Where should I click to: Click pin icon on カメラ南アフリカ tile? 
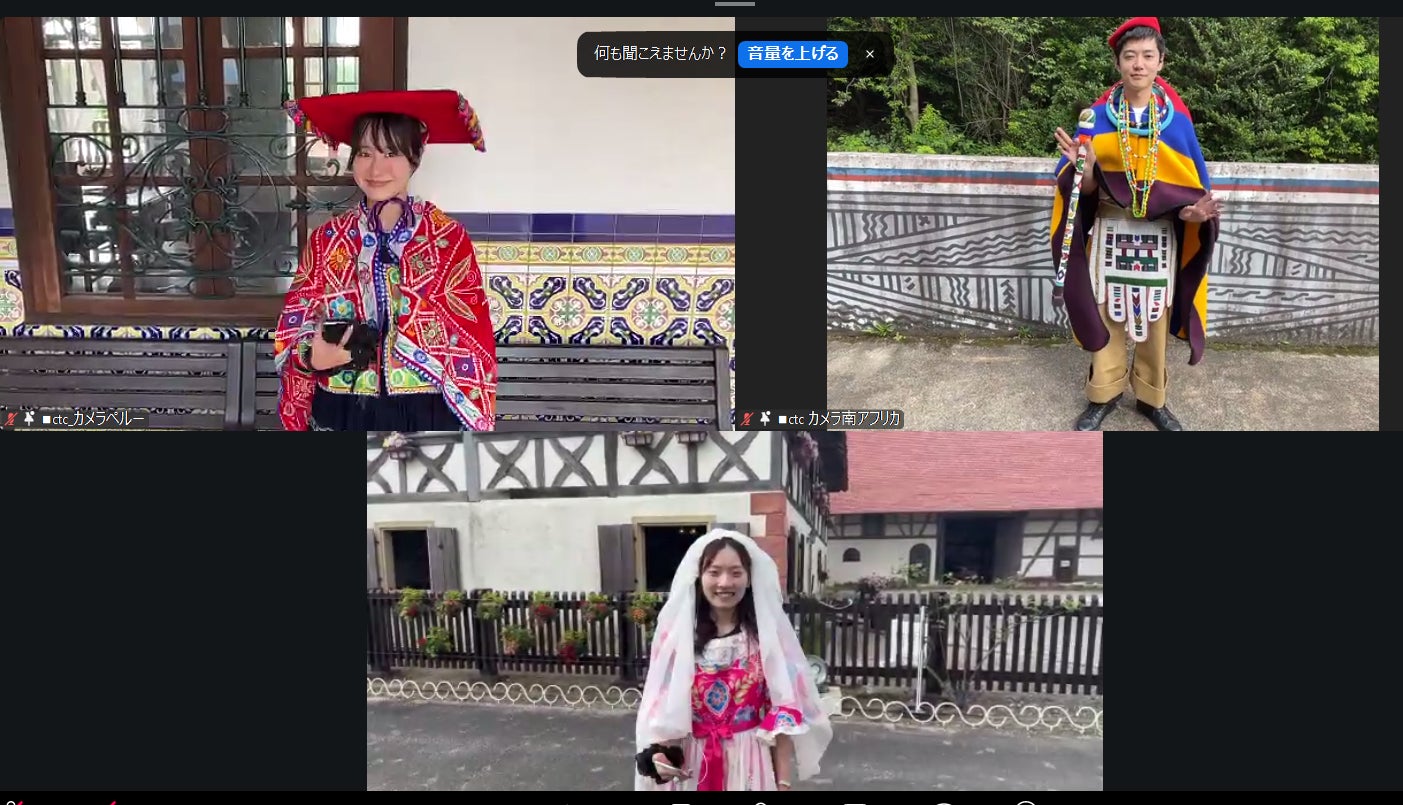pos(765,419)
